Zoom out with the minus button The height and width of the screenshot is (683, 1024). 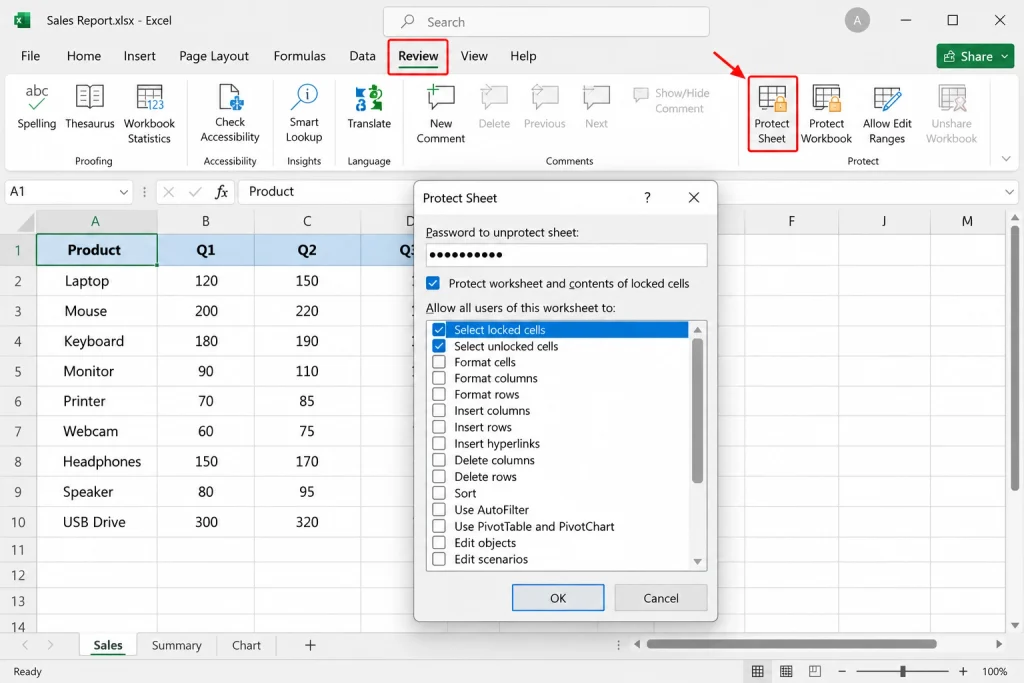(842, 671)
